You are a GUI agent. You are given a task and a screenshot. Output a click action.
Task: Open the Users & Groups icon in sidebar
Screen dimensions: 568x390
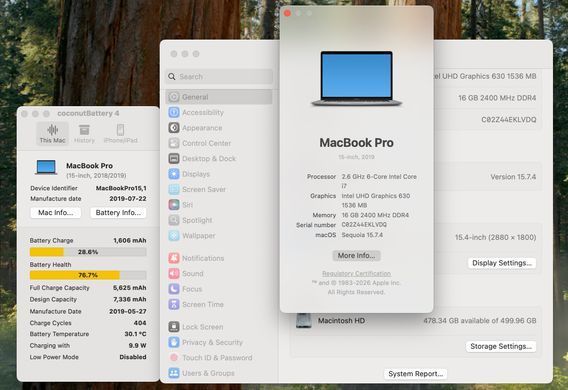tap(174, 373)
